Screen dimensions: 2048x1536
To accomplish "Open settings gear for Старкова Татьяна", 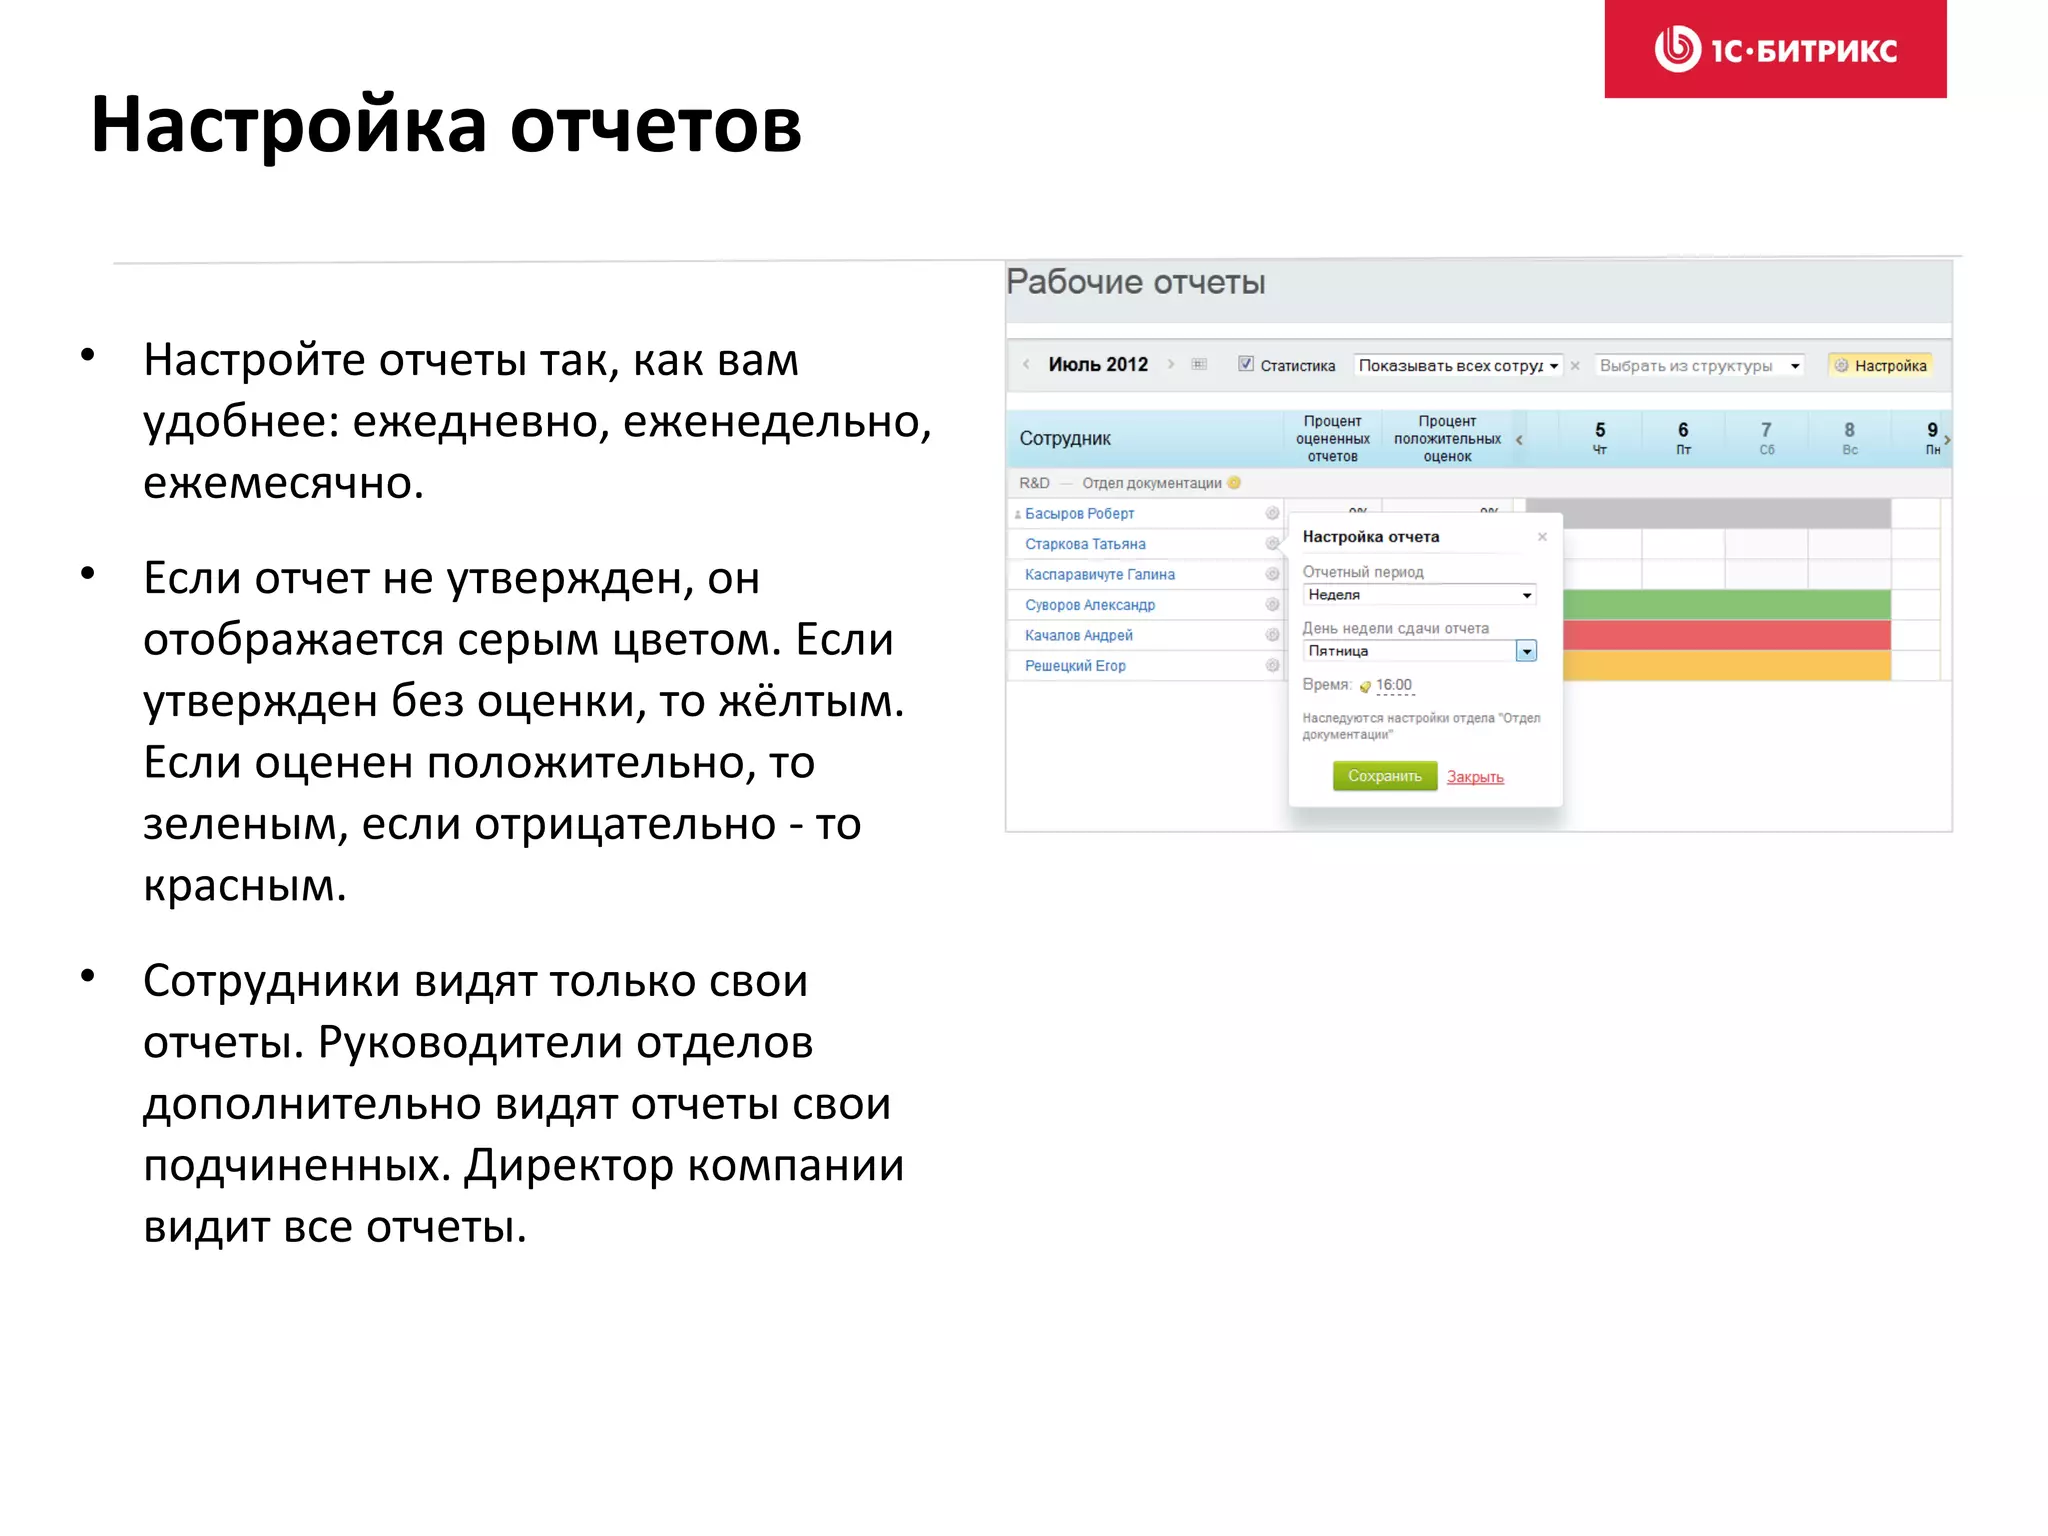I will 1272,544.
